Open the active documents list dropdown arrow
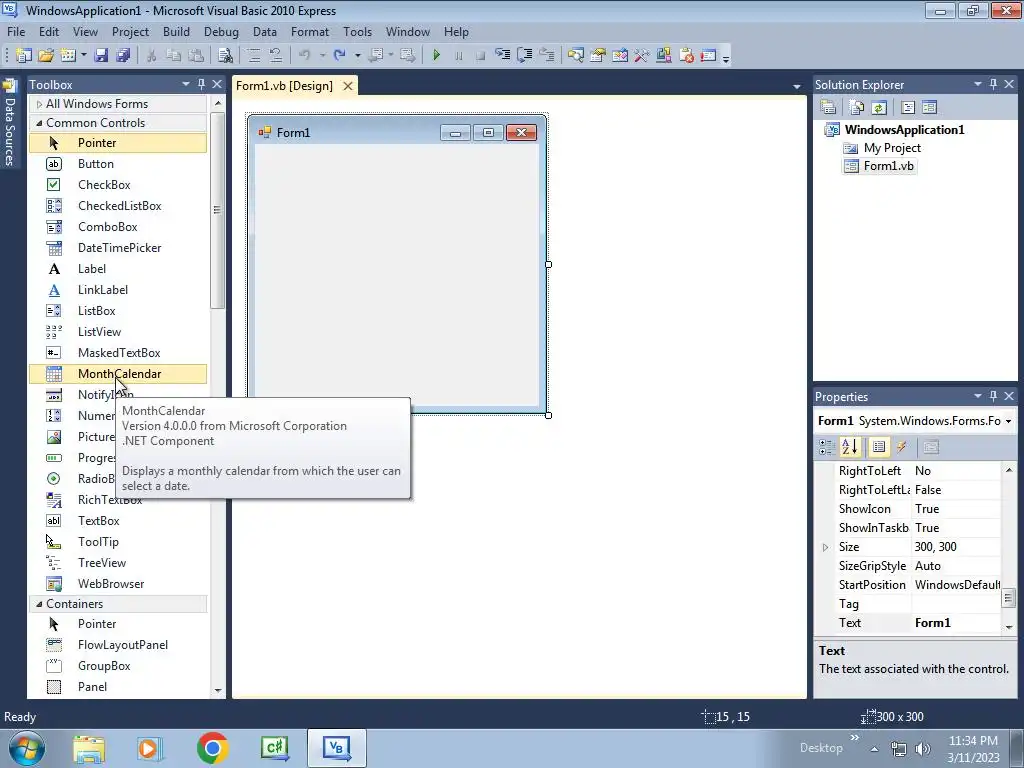The image size is (1024, 768). pyautogui.click(x=797, y=86)
